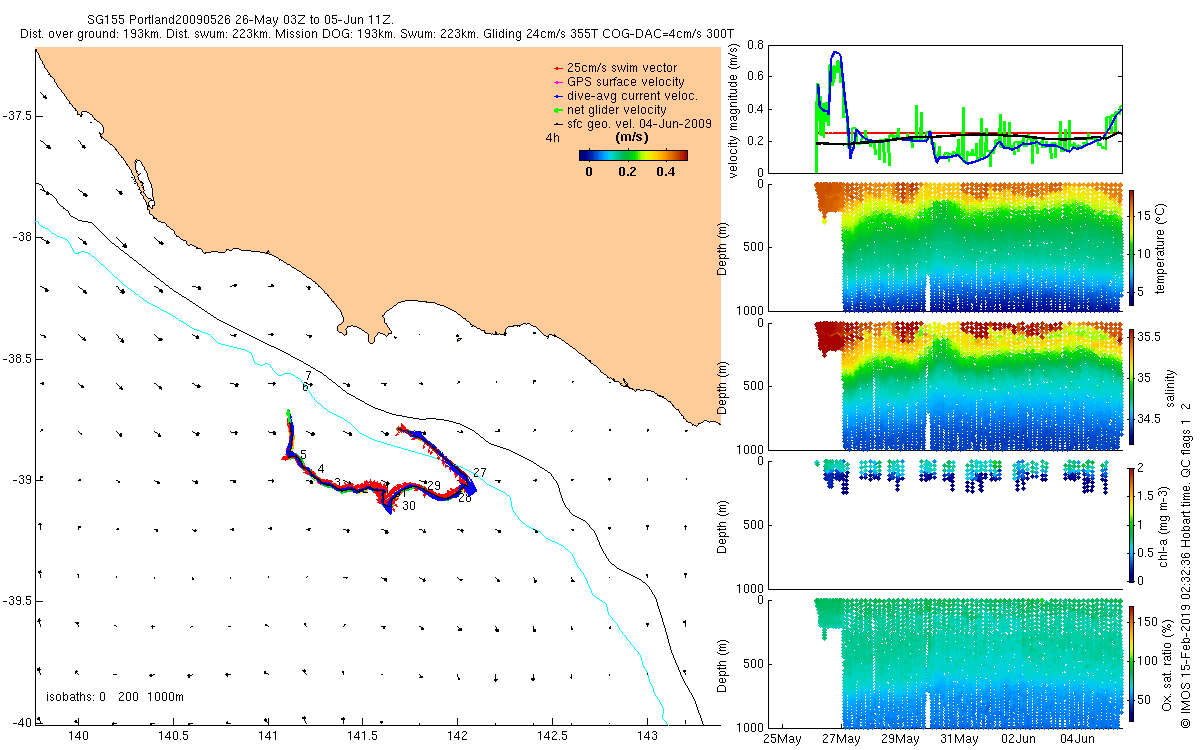Select the 27May date tick label
This screenshot has height=750, width=1200.
840,738
